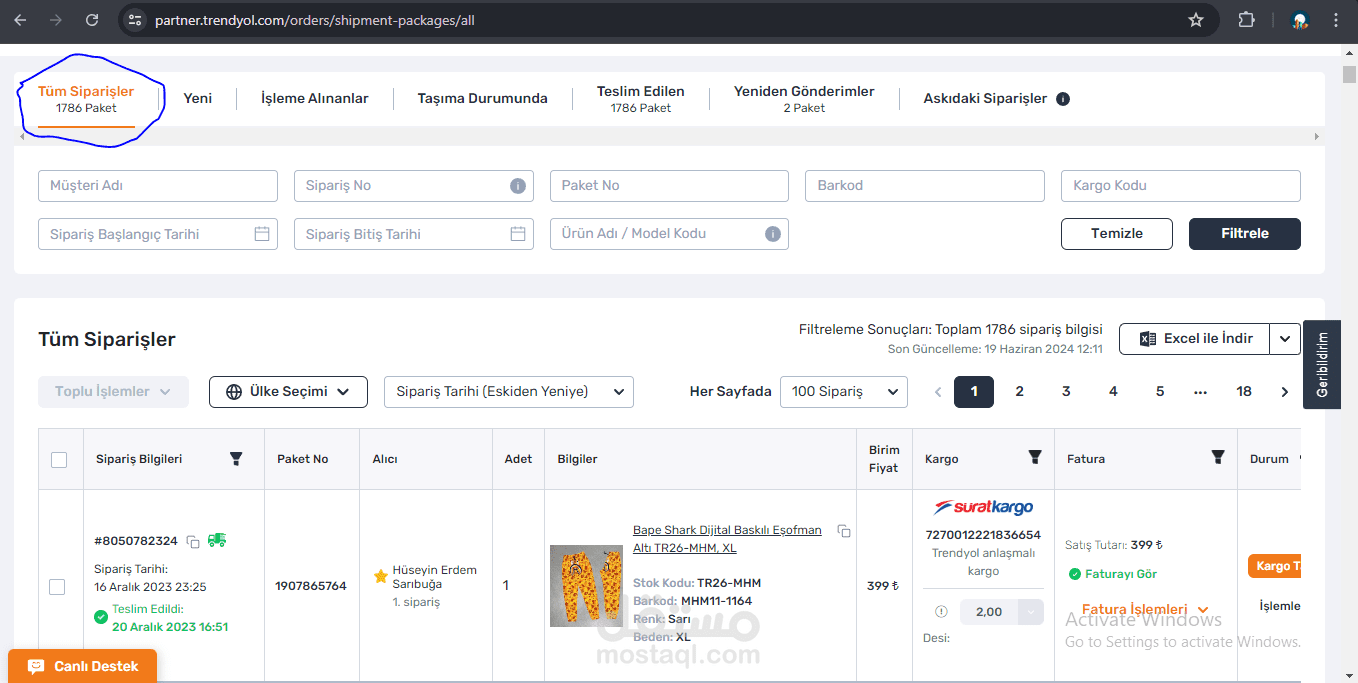Open calendar icon for Sipariş Başlangıç Tarihi
The image size is (1358, 683).
[x=262, y=234]
